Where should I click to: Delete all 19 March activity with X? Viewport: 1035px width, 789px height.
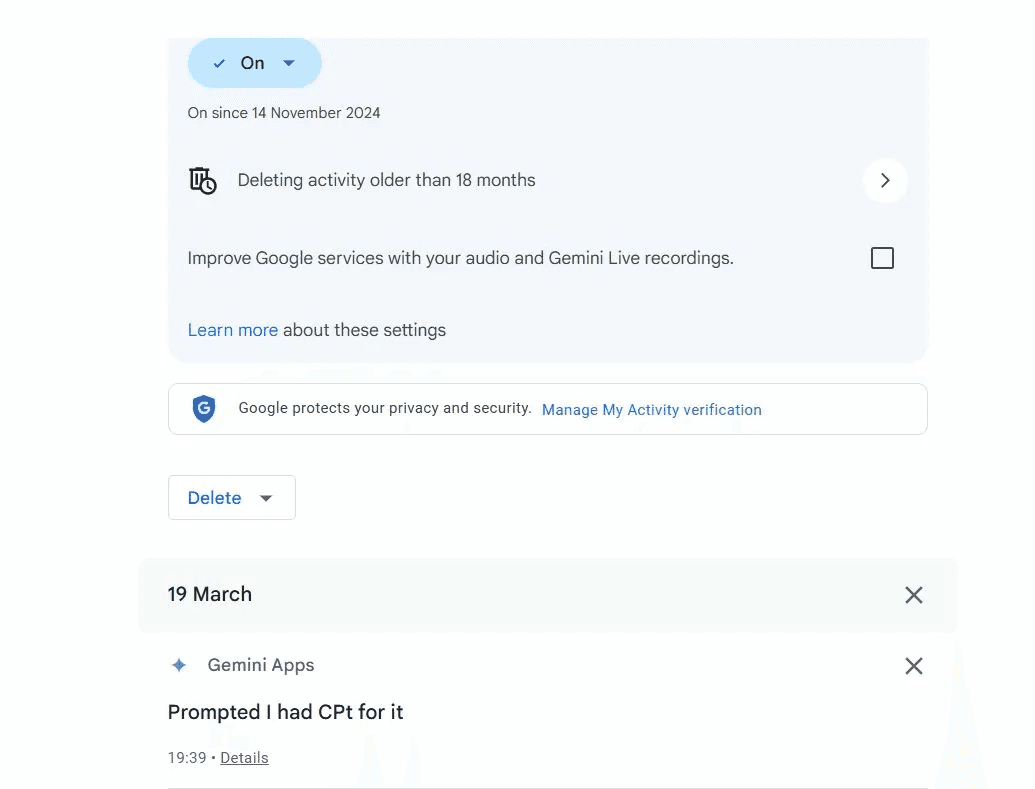[x=914, y=595]
